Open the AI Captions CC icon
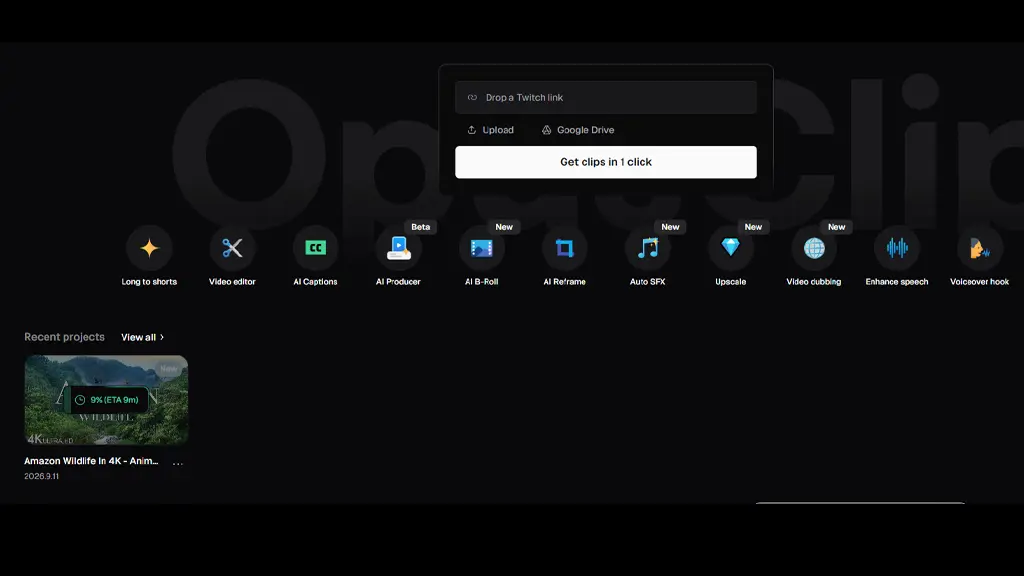1024x576 pixels. pos(315,248)
